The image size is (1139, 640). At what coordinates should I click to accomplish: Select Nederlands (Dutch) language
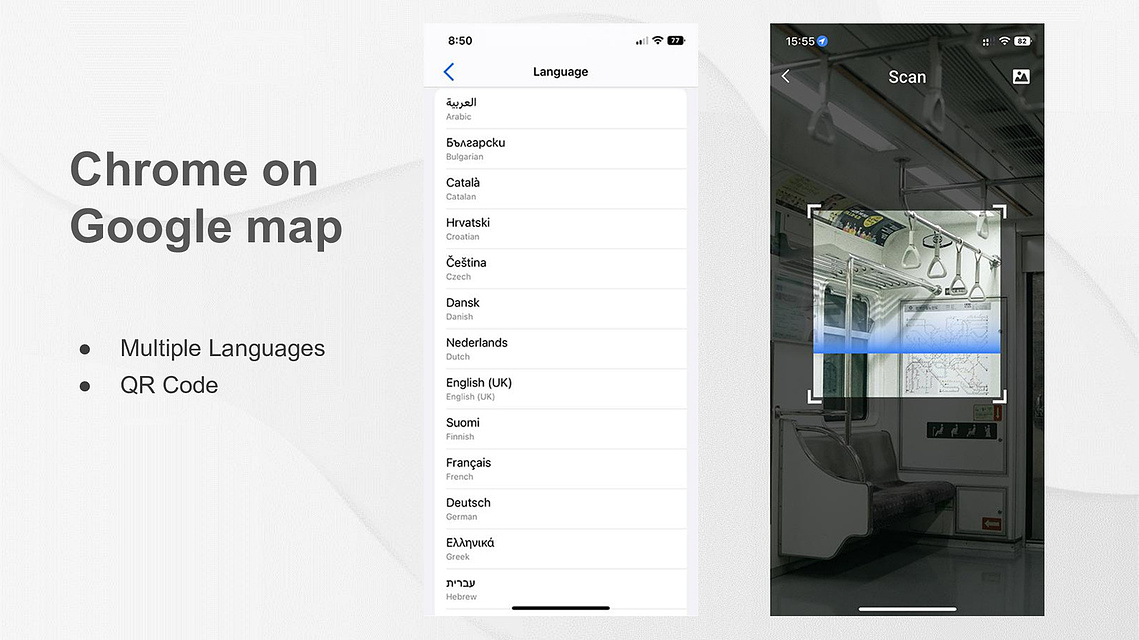(x=561, y=349)
